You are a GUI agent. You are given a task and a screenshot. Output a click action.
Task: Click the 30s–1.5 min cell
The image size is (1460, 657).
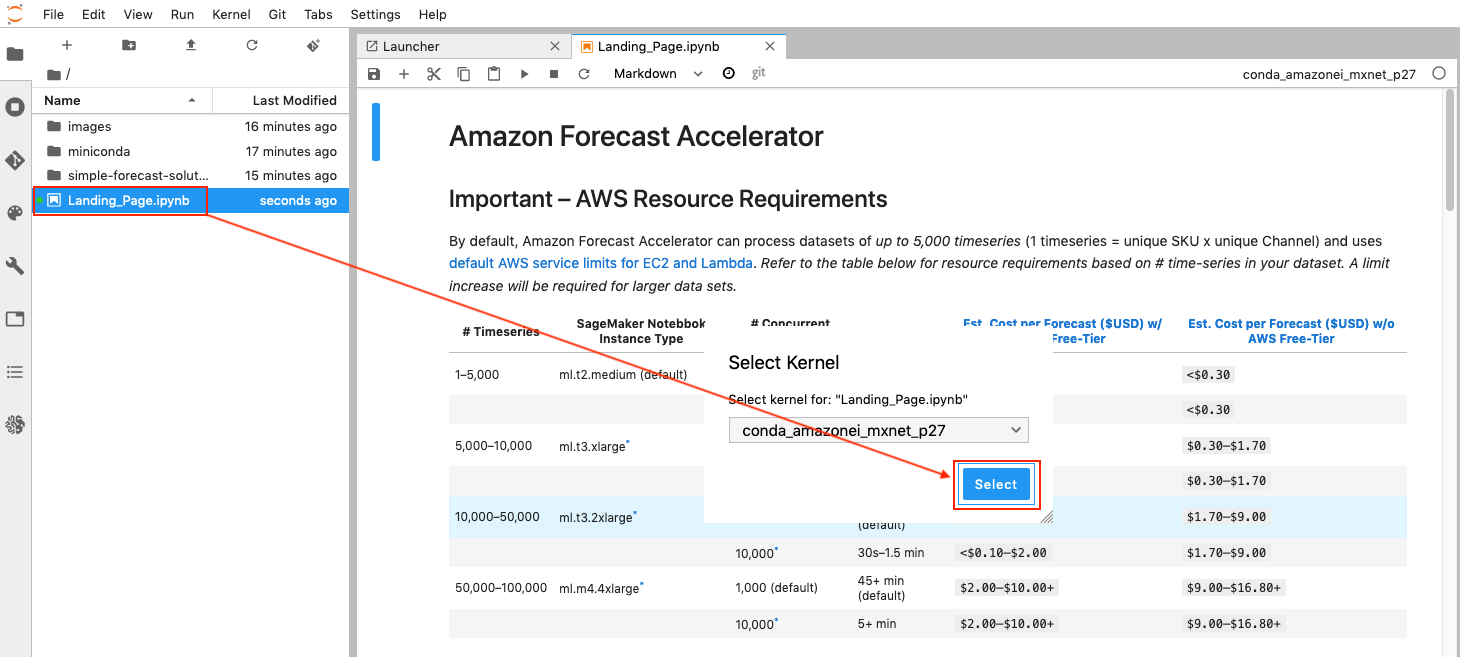coord(891,552)
